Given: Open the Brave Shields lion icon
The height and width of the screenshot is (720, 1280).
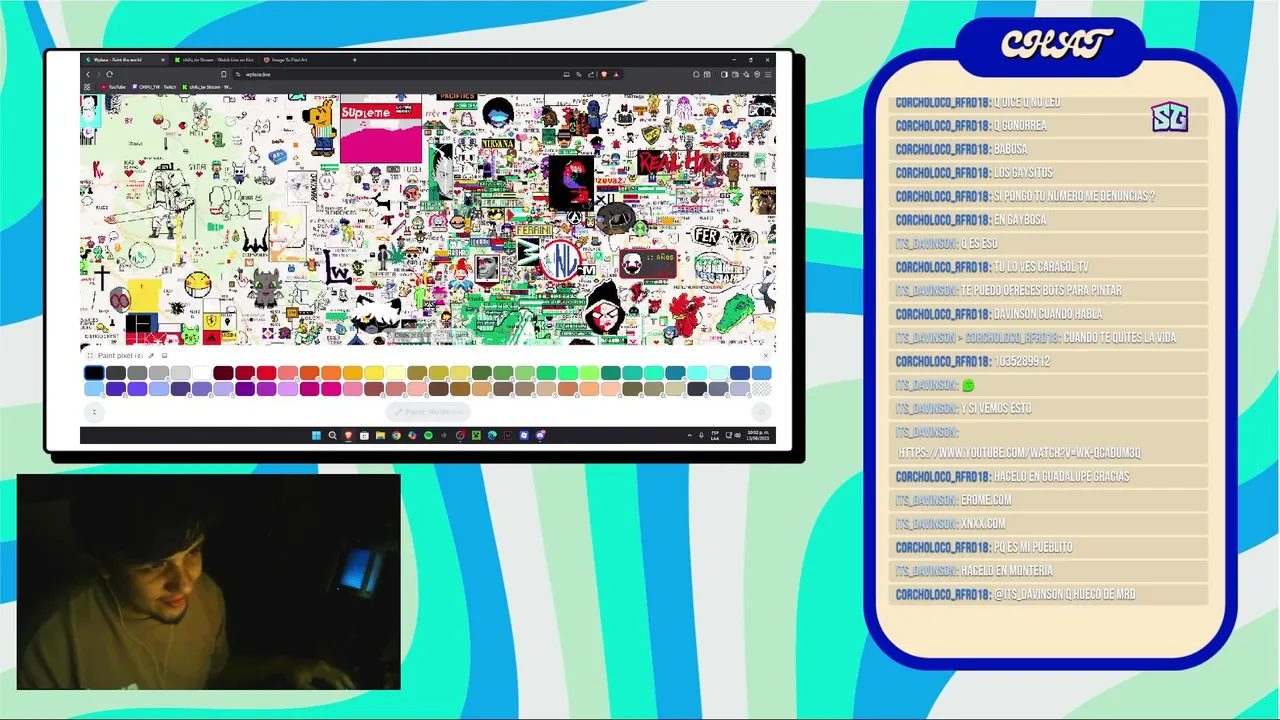Looking at the screenshot, I should coord(603,74).
